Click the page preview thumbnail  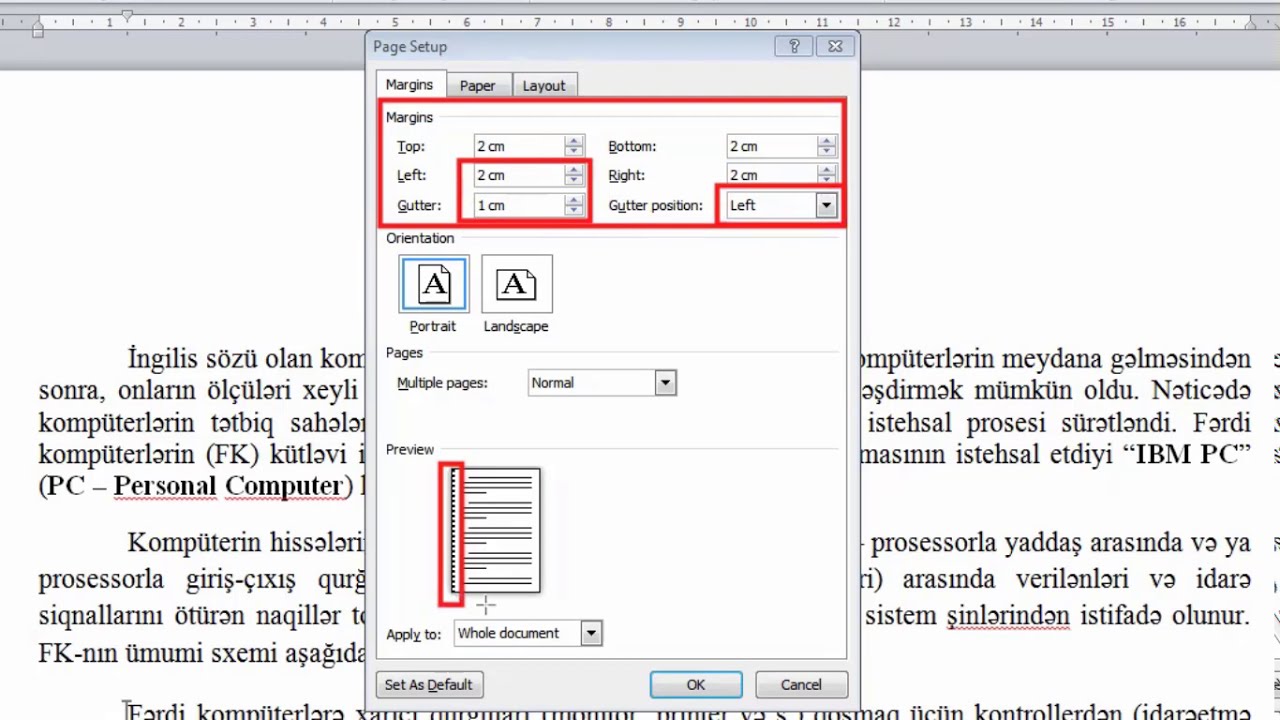496,531
